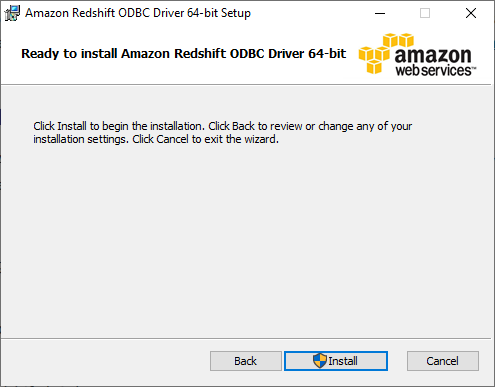Image resolution: width=495 pixels, height=387 pixels.
Task: Click the Install button to begin installation
Action: coord(336,361)
